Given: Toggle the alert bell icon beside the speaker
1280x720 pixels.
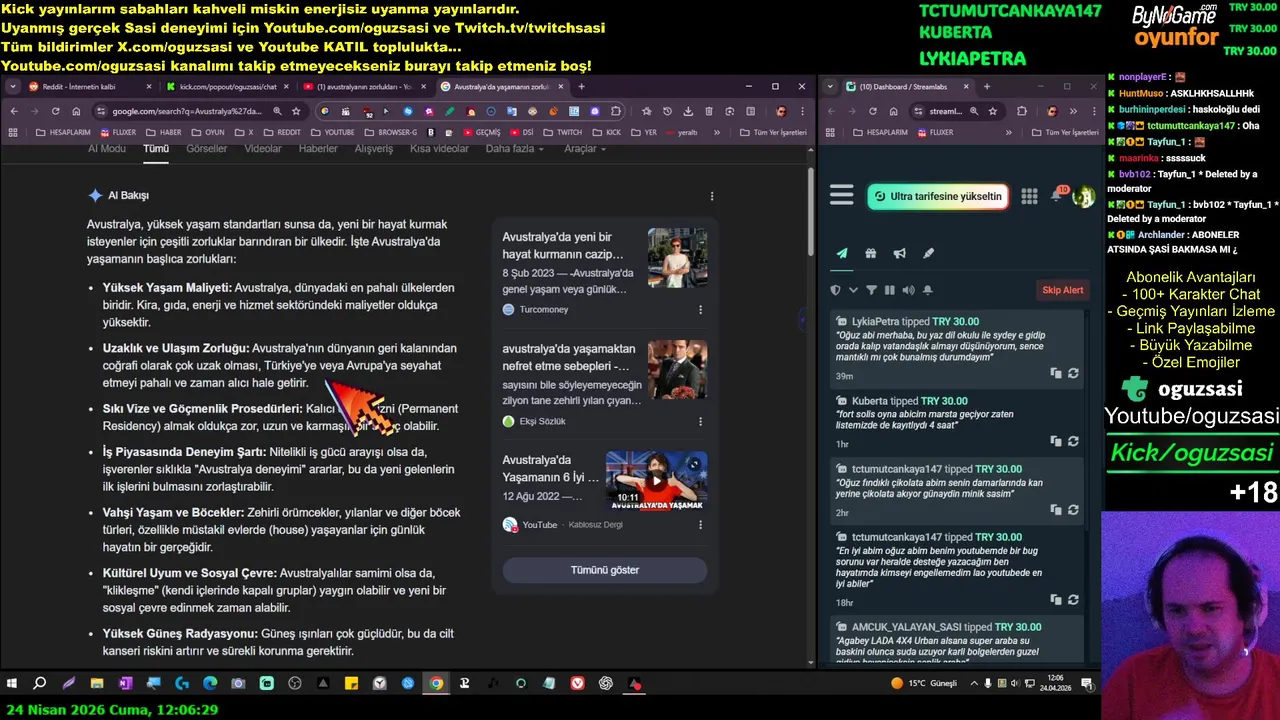Looking at the screenshot, I should pos(927,290).
